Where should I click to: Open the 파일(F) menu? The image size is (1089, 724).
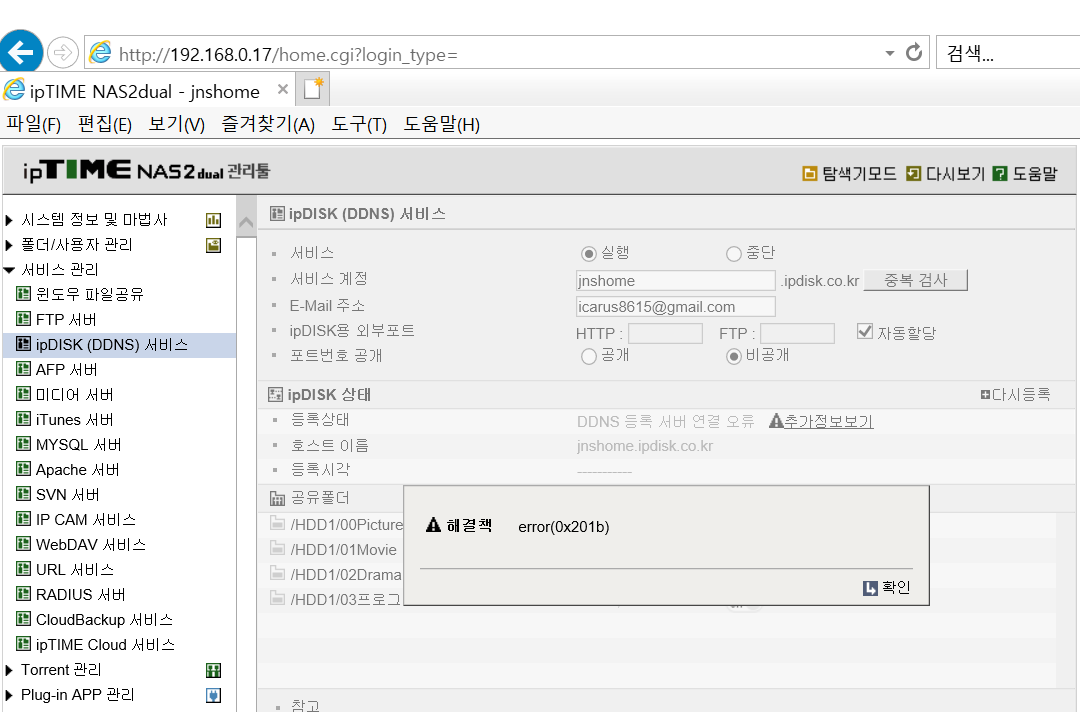click(x=33, y=124)
